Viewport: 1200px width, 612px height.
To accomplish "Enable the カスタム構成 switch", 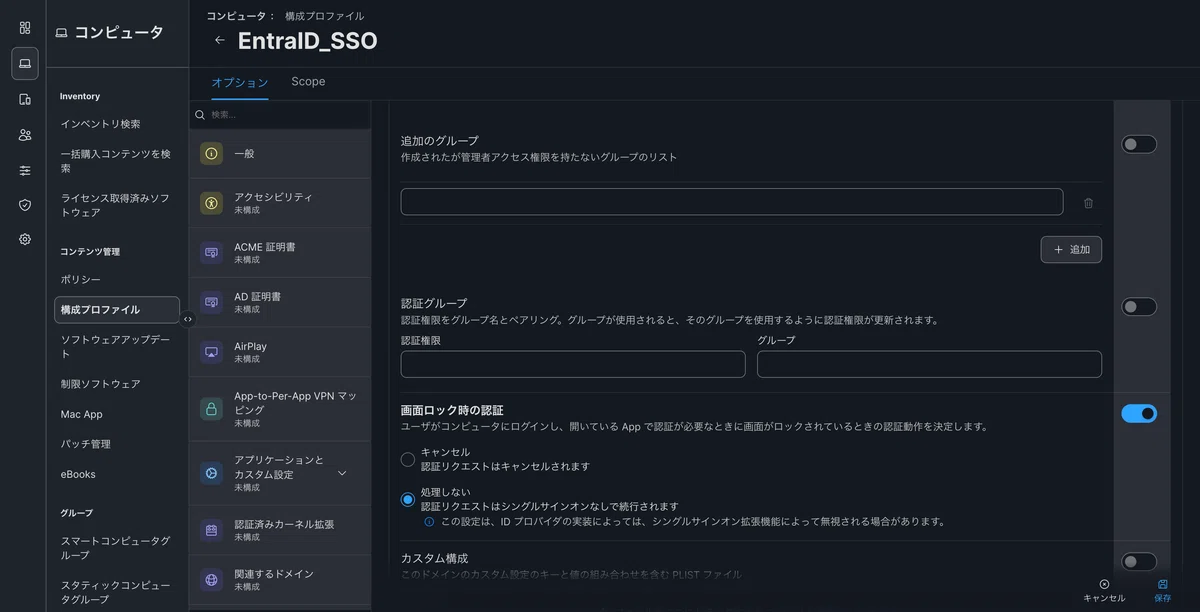I will coord(1139,562).
